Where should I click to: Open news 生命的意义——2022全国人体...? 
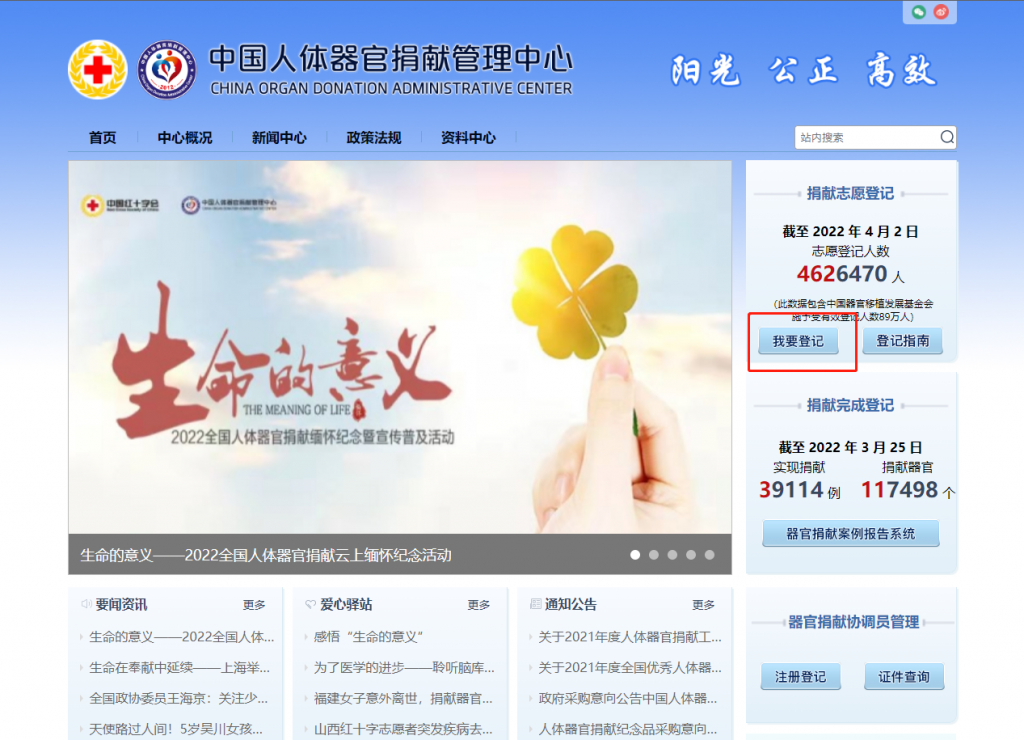(x=182, y=637)
